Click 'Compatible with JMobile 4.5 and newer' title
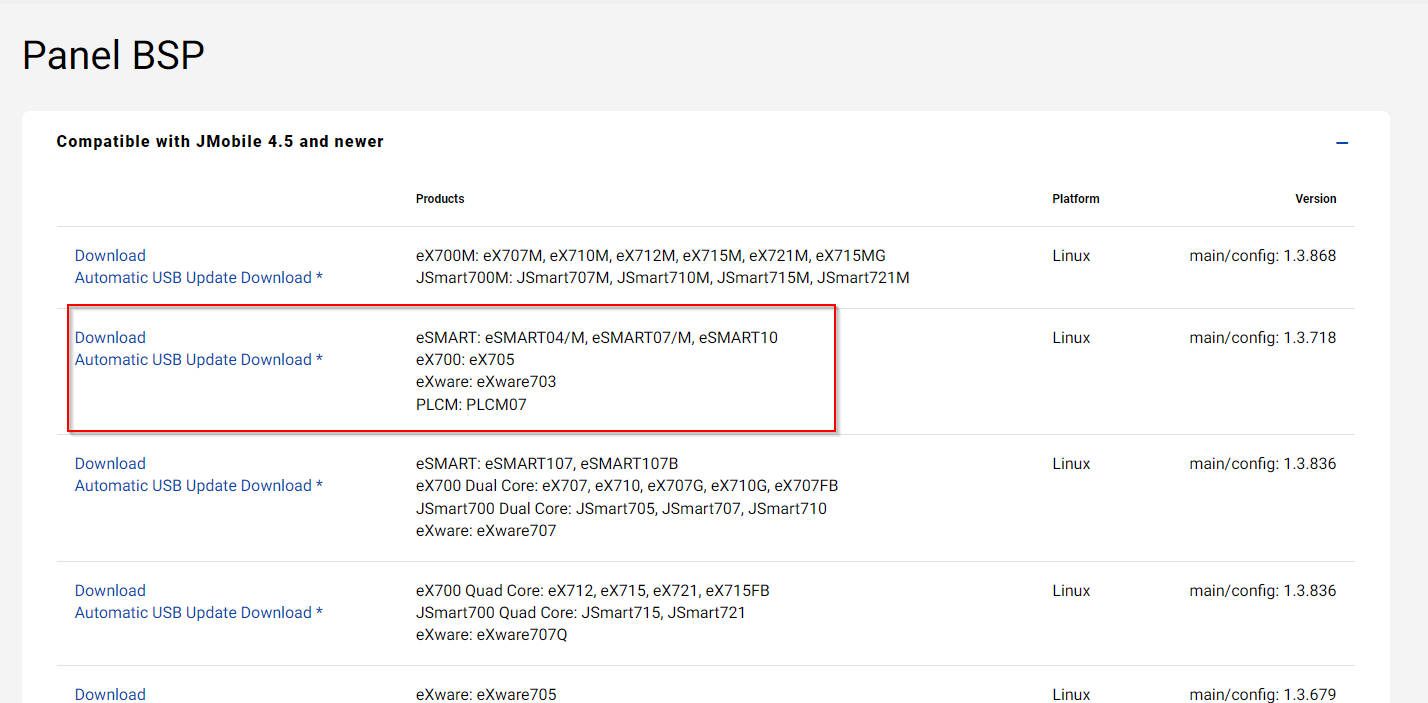 pyautogui.click(x=220, y=142)
